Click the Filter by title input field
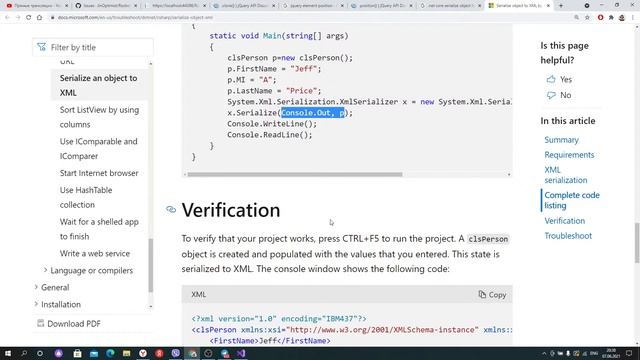 93,47
